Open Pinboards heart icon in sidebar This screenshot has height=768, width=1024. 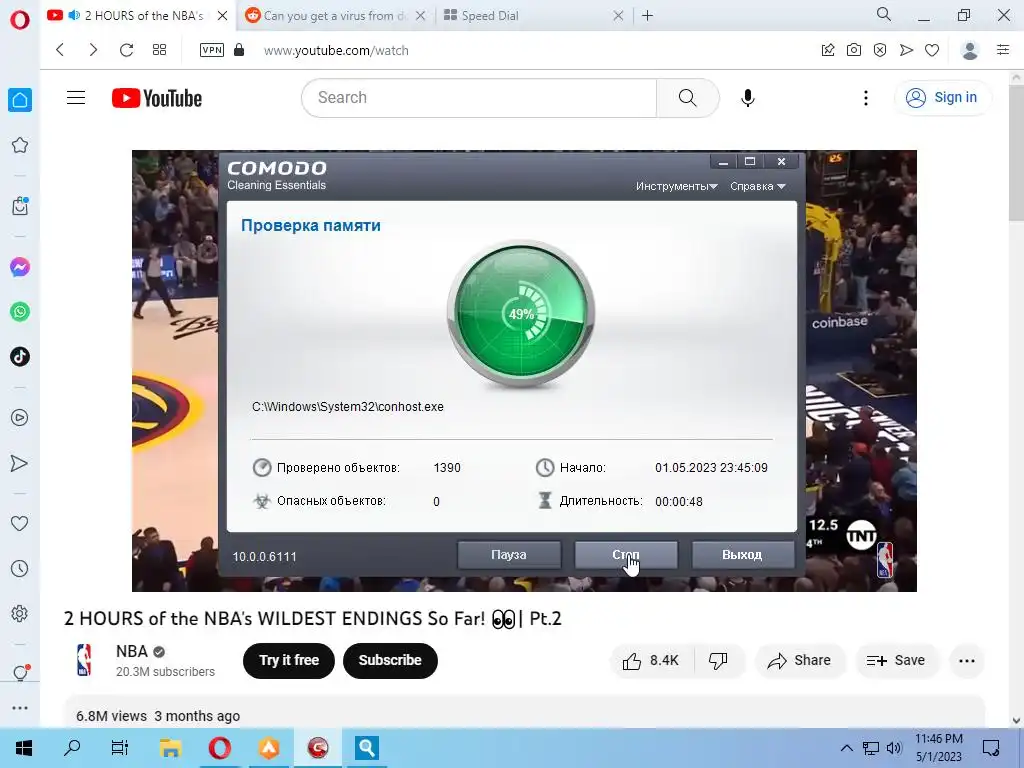click(x=20, y=523)
